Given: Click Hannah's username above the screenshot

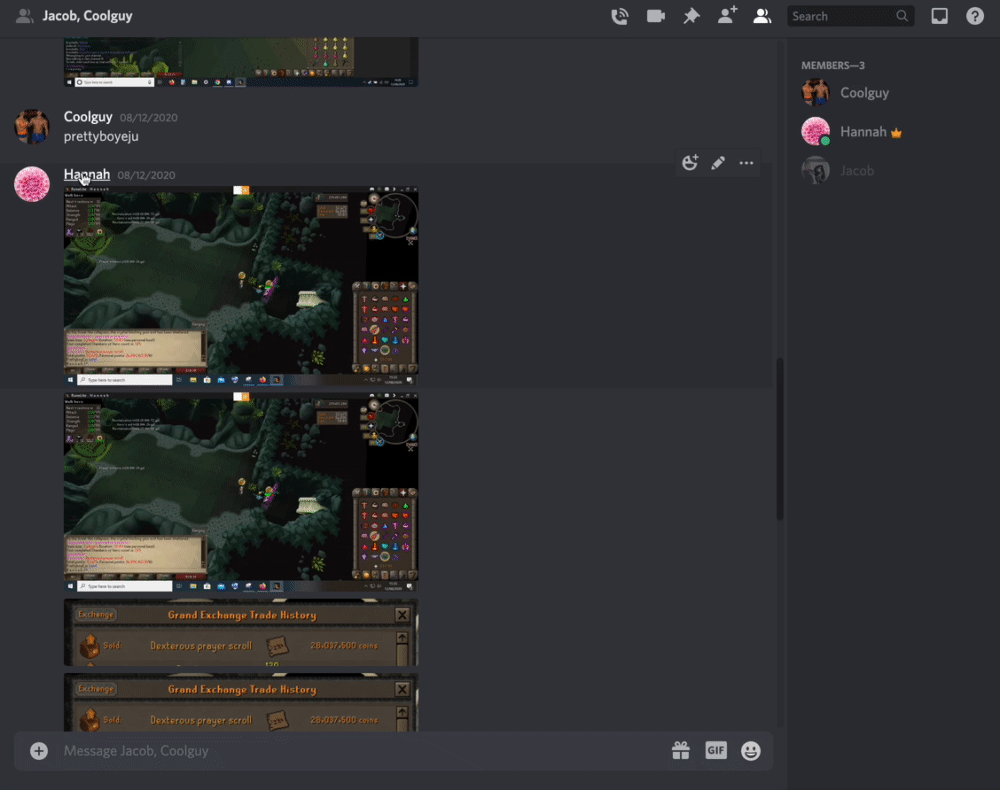Looking at the screenshot, I should [87, 175].
